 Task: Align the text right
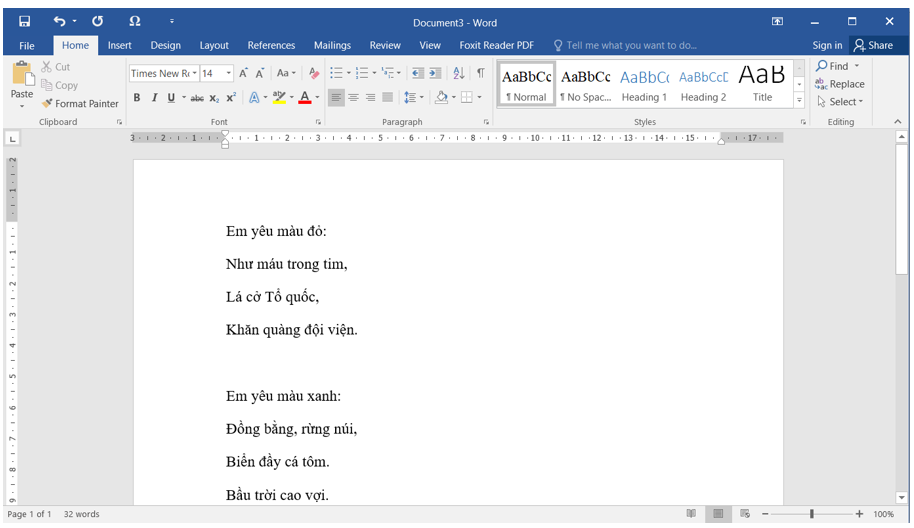click(x=370, y=97)
